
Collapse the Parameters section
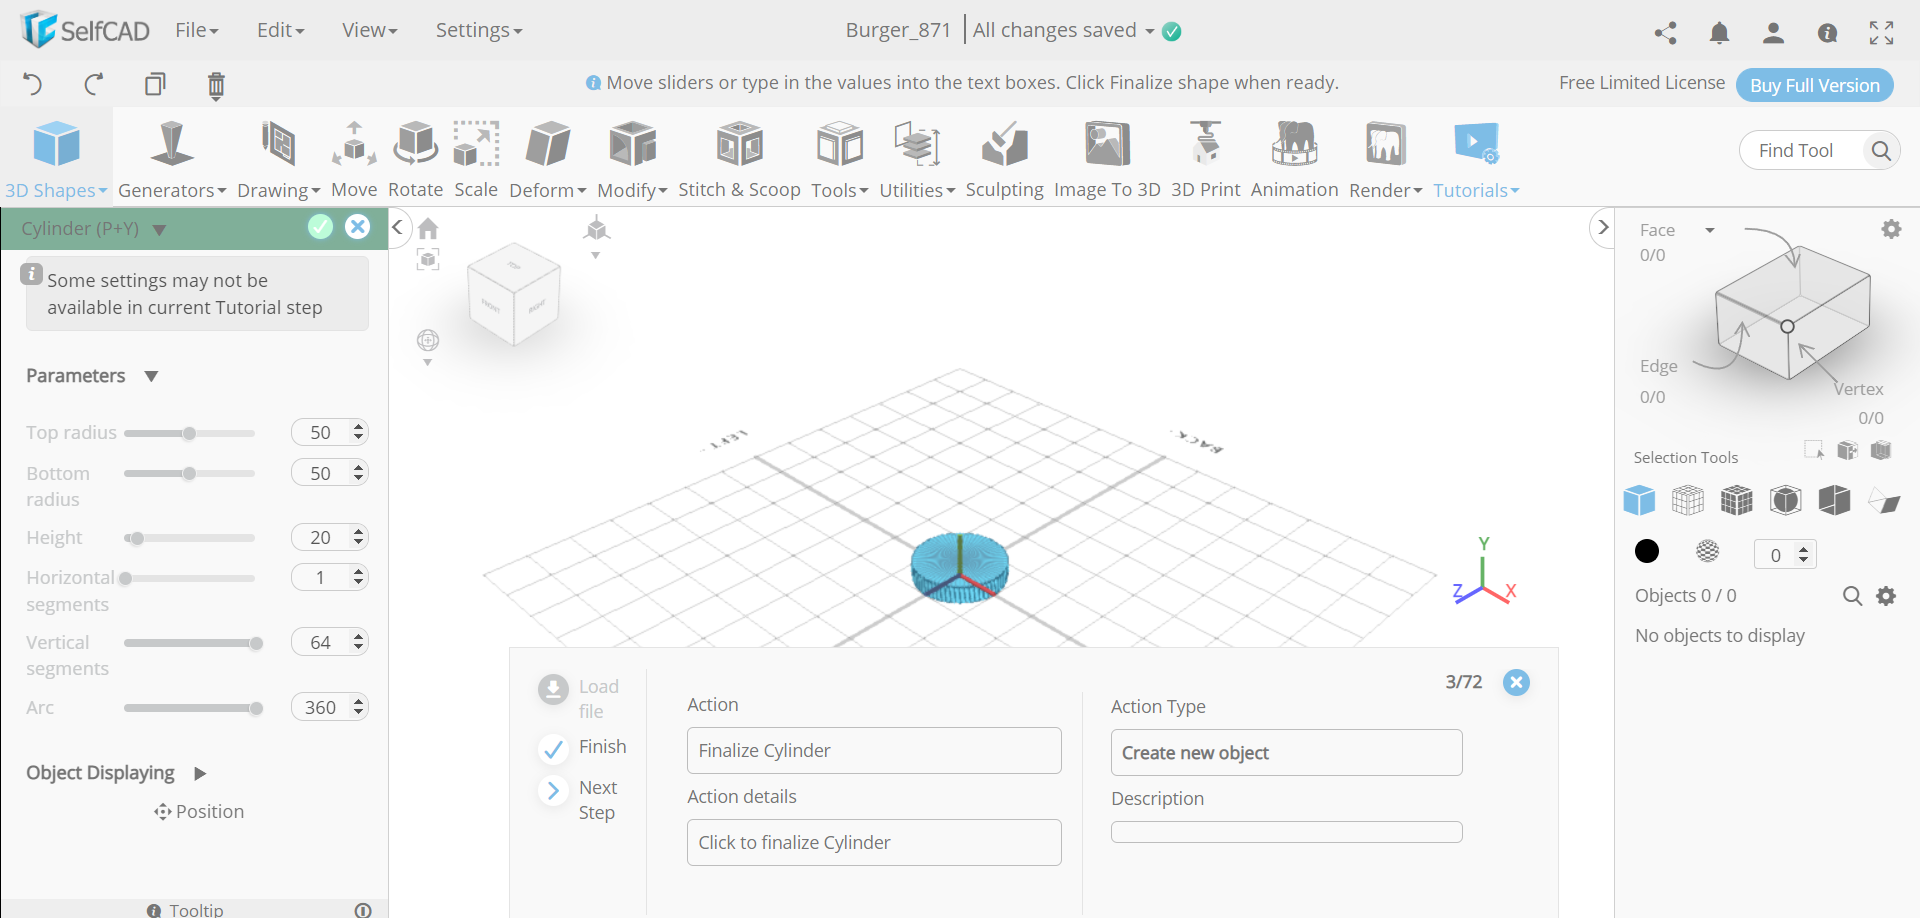point(151,376)
